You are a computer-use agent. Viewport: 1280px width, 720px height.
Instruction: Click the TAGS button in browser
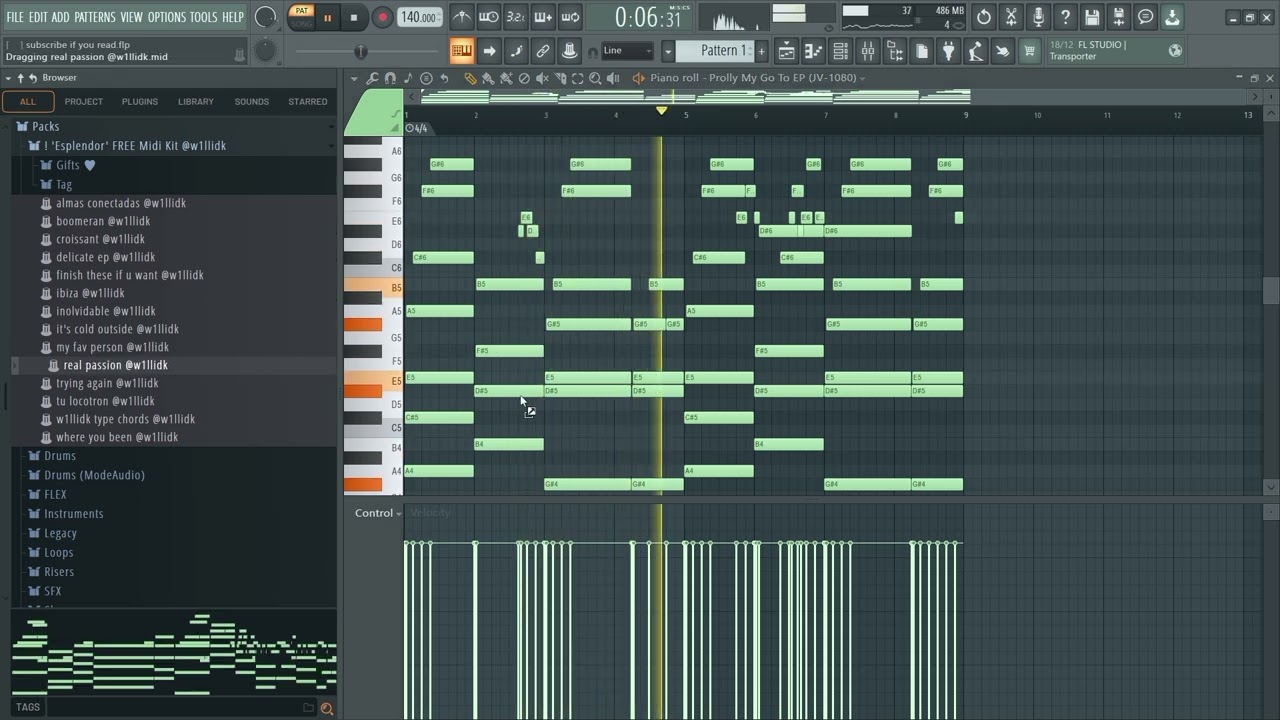[x=28, y=707]
